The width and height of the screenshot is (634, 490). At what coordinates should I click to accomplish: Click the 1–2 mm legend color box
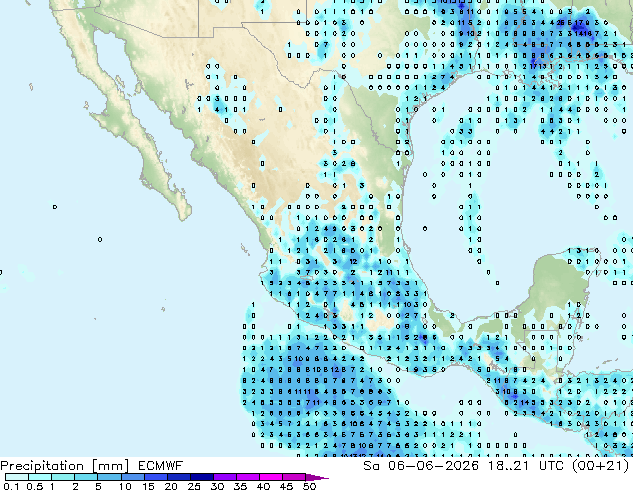click(63, 477)
